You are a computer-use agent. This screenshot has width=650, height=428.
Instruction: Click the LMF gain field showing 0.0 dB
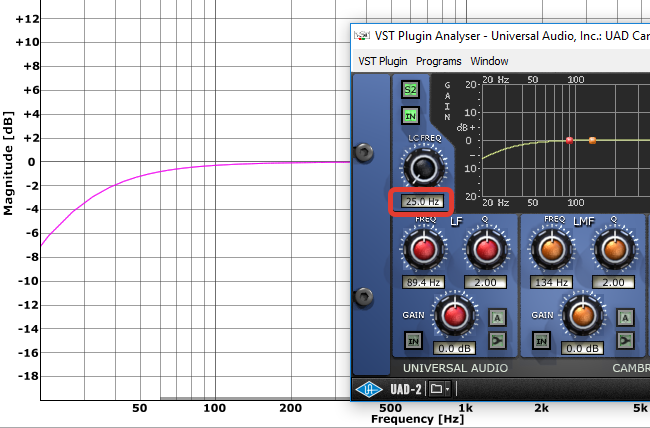click(x=582, y=348)
